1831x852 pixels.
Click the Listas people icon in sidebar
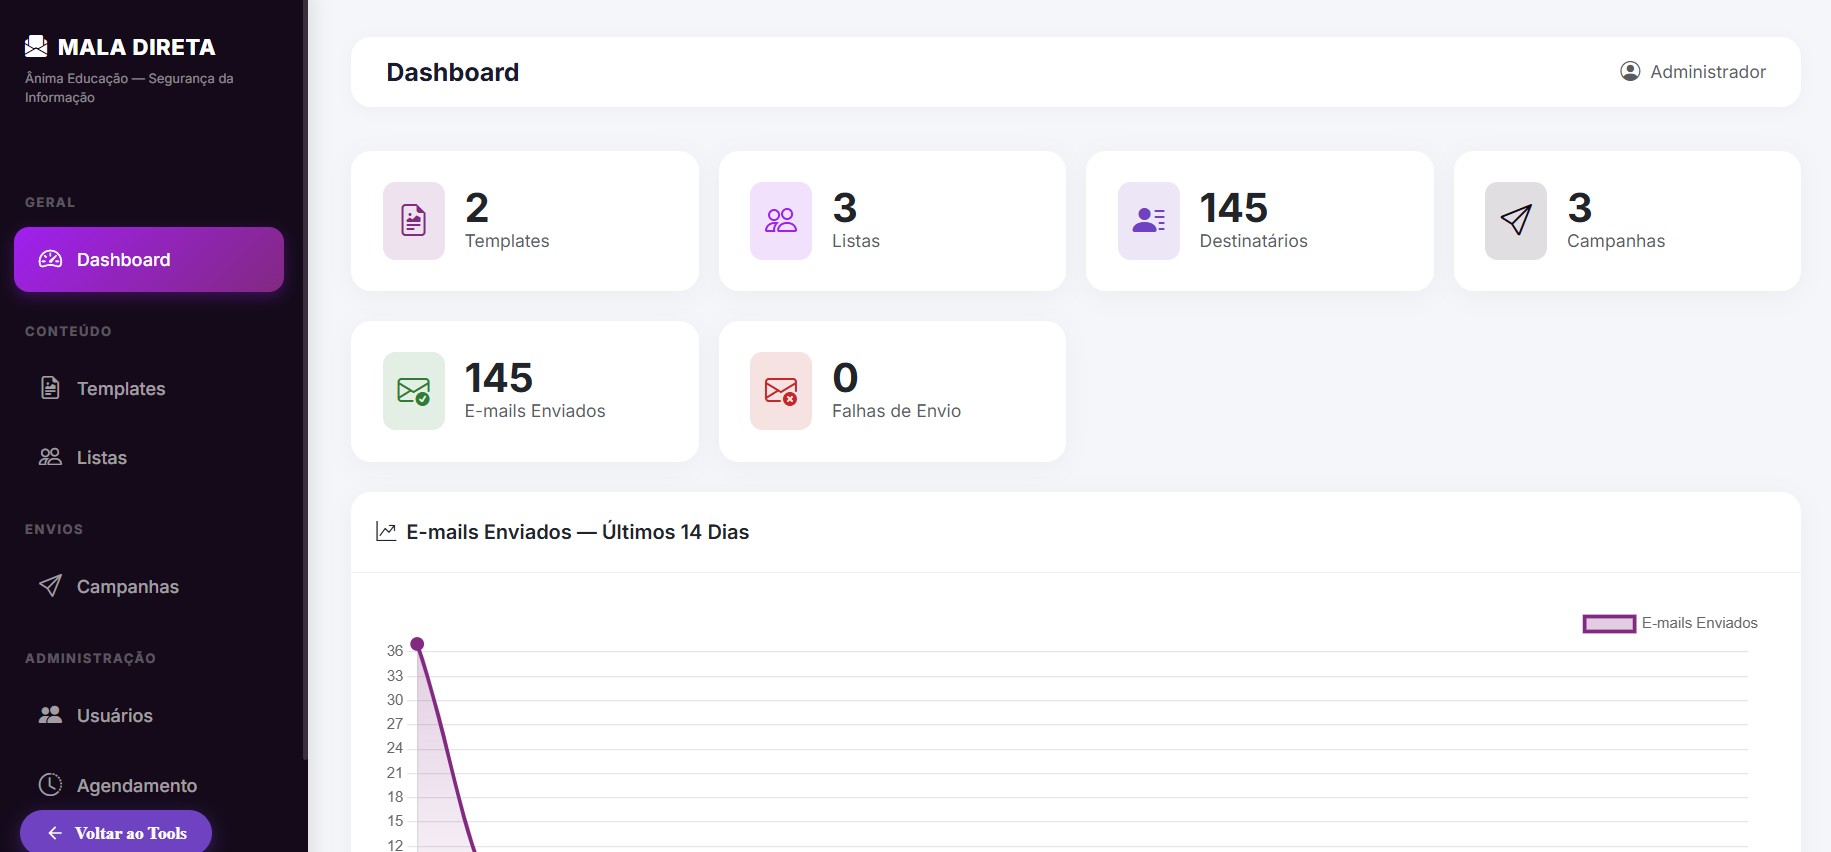click(50, 457)
